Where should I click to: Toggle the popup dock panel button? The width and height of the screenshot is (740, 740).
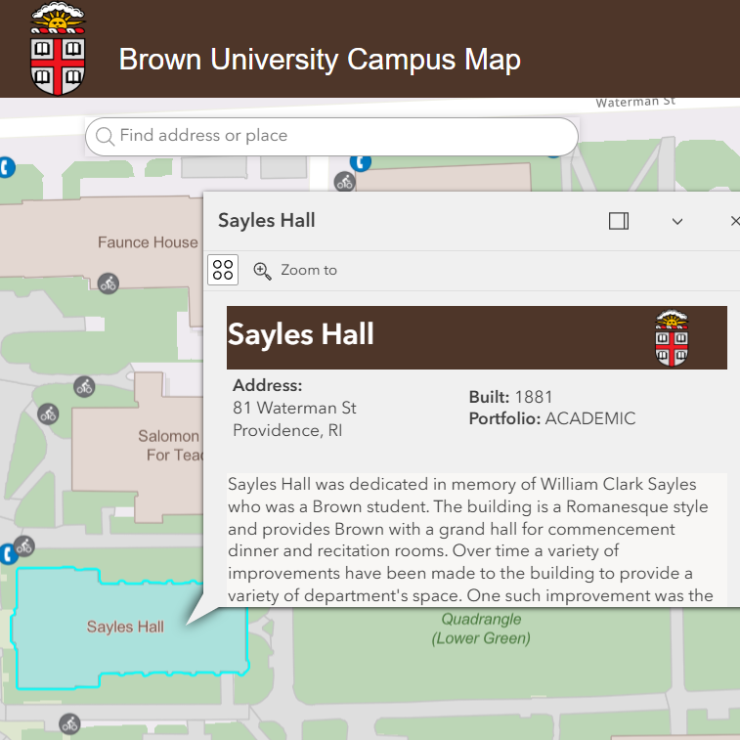[619, 221]
